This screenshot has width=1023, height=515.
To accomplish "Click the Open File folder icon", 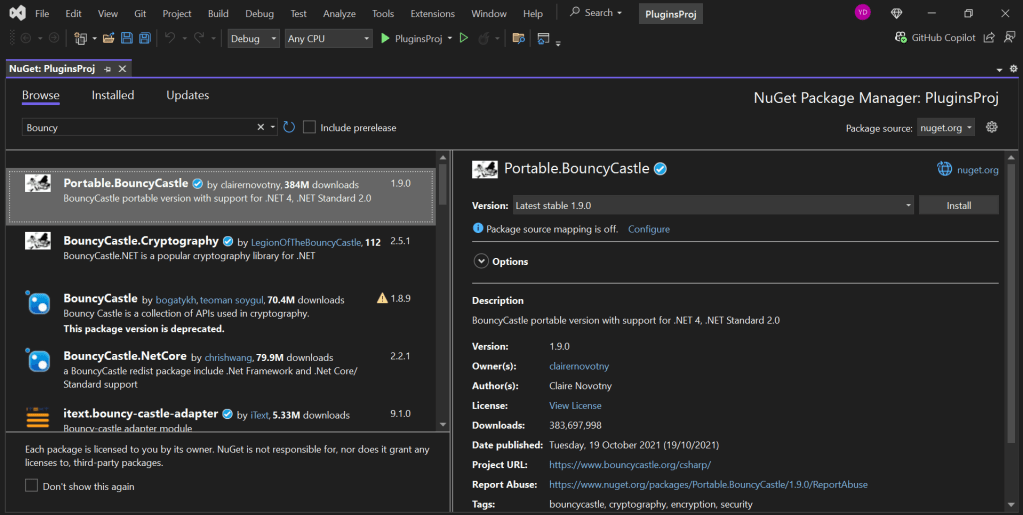I will 108,38.
